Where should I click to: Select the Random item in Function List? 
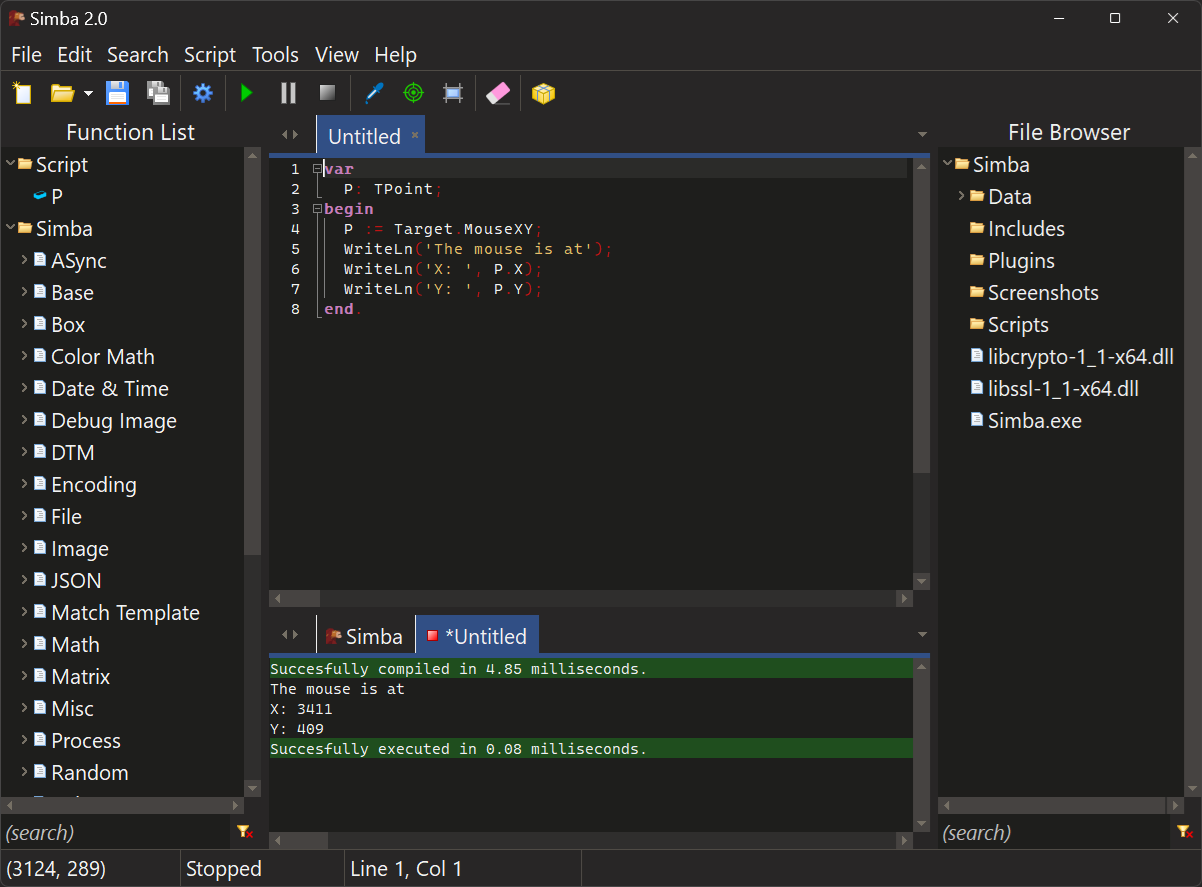point(89,772)
